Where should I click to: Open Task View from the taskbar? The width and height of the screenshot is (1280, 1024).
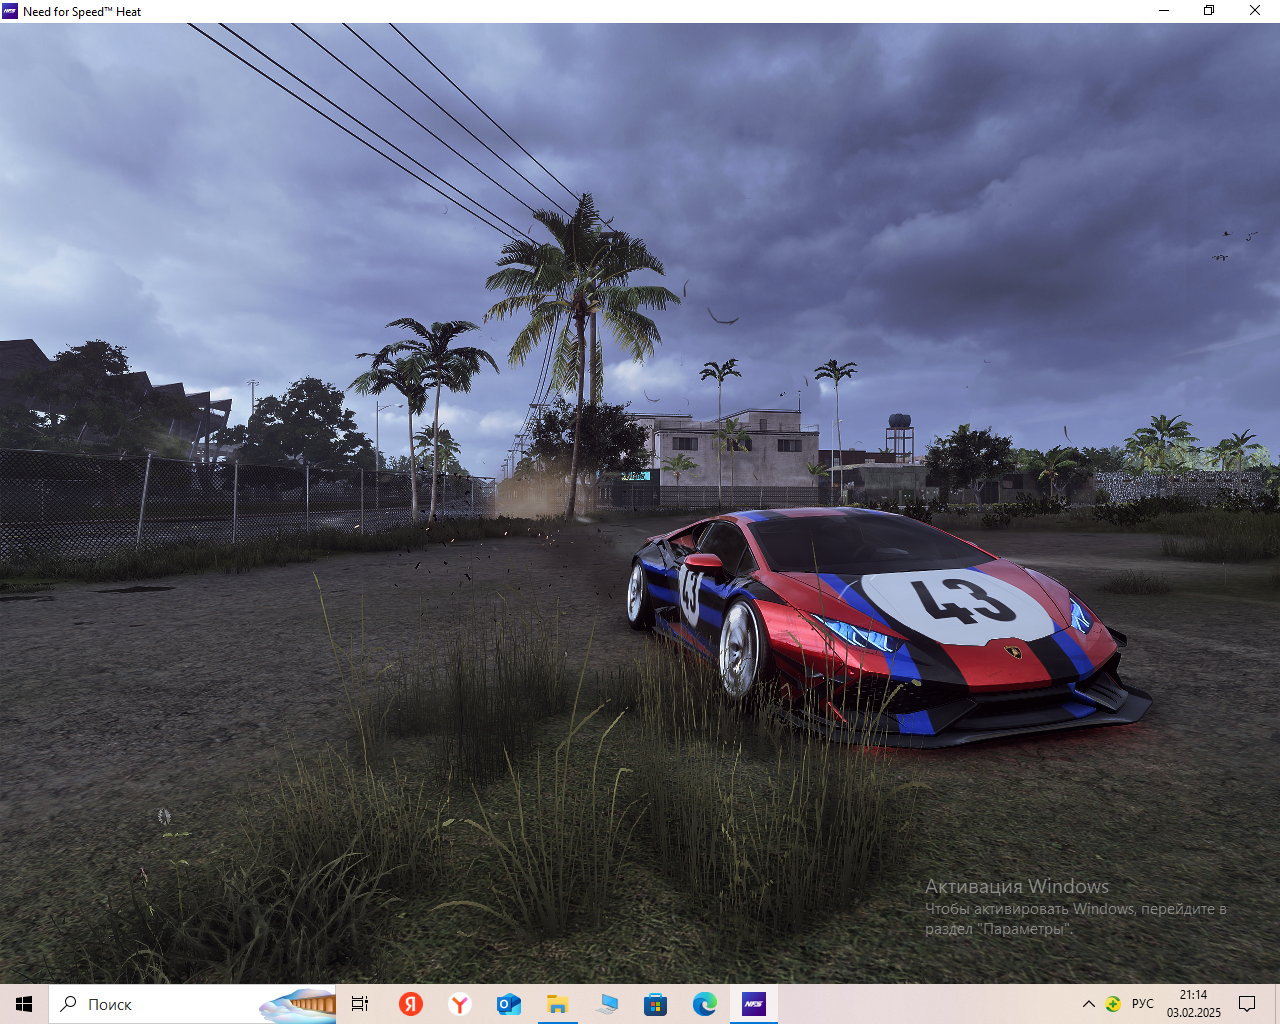click(360, 1004)
